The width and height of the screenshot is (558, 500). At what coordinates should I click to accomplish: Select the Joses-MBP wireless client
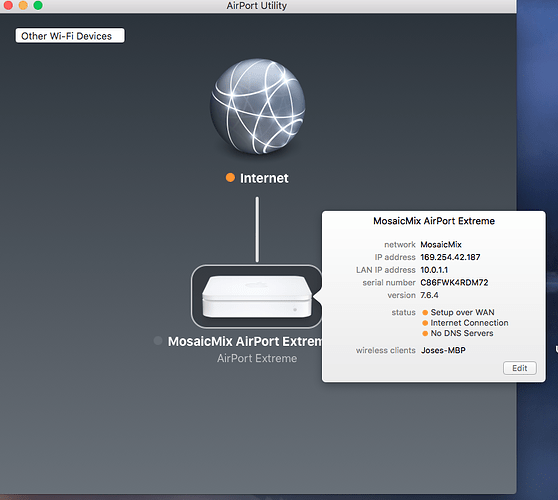443,350
